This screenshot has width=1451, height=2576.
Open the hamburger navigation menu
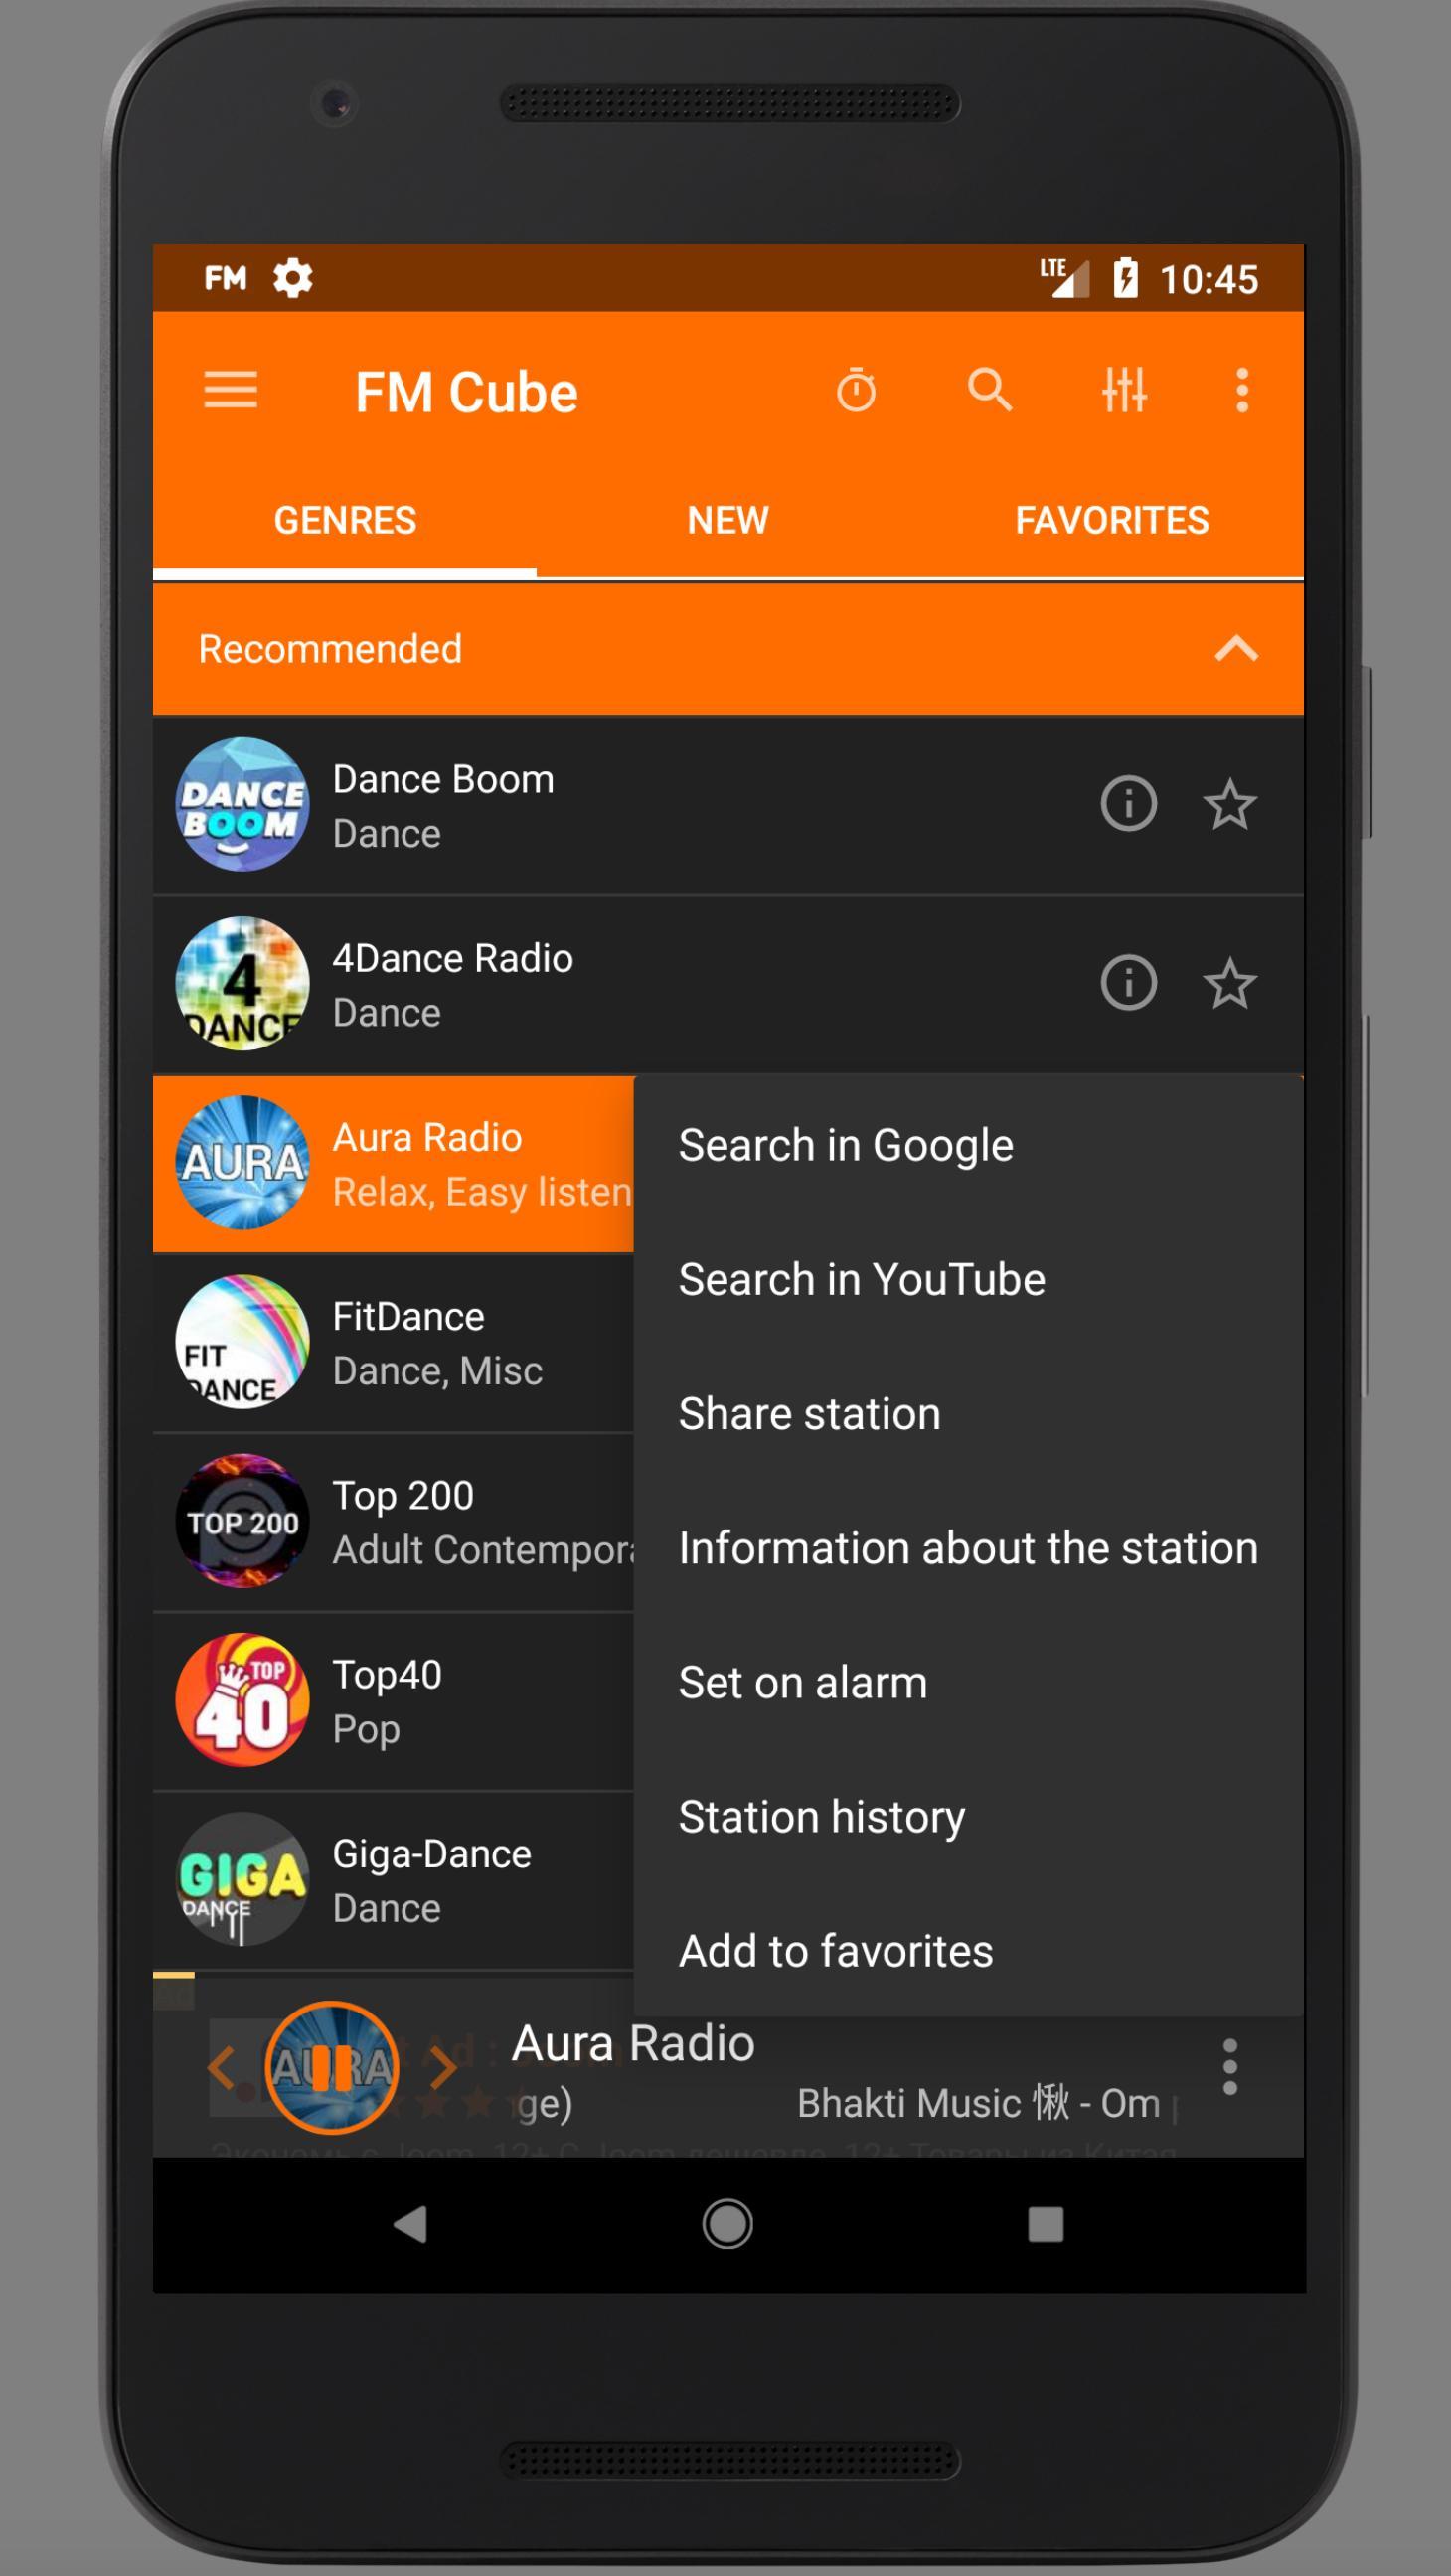(230, 389)
